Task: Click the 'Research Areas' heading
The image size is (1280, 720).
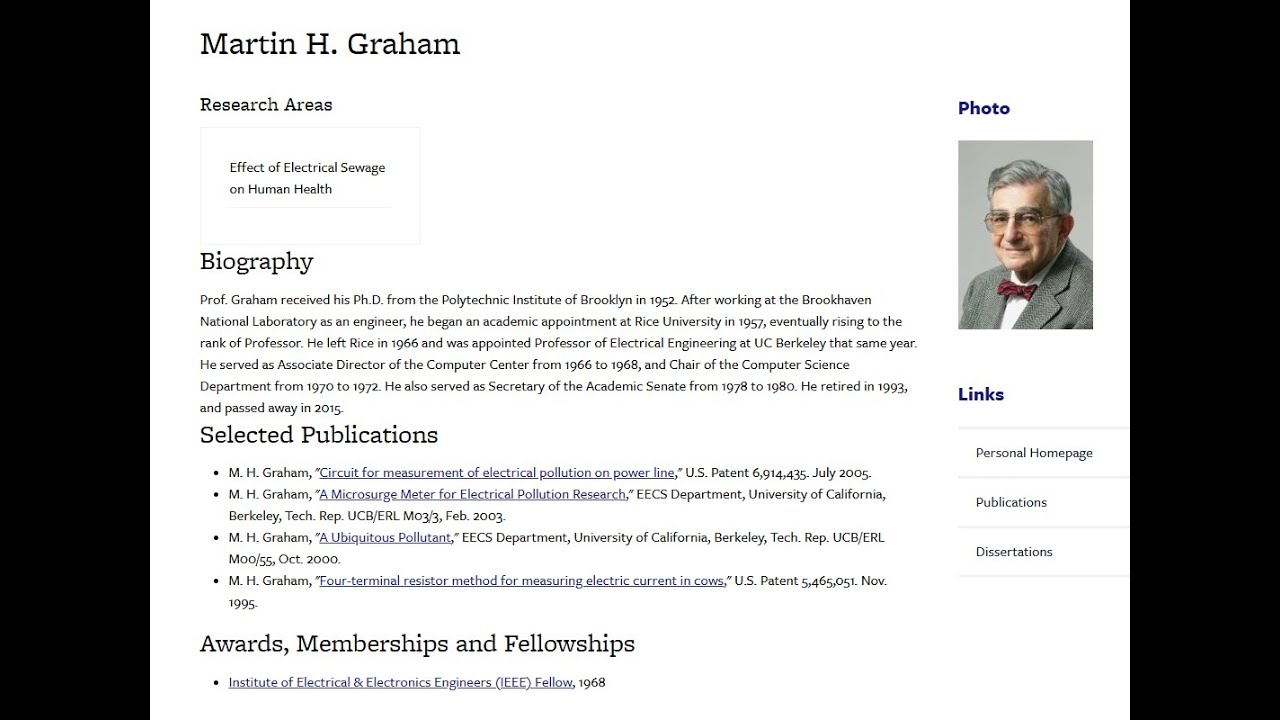Action: pos(266,105)
